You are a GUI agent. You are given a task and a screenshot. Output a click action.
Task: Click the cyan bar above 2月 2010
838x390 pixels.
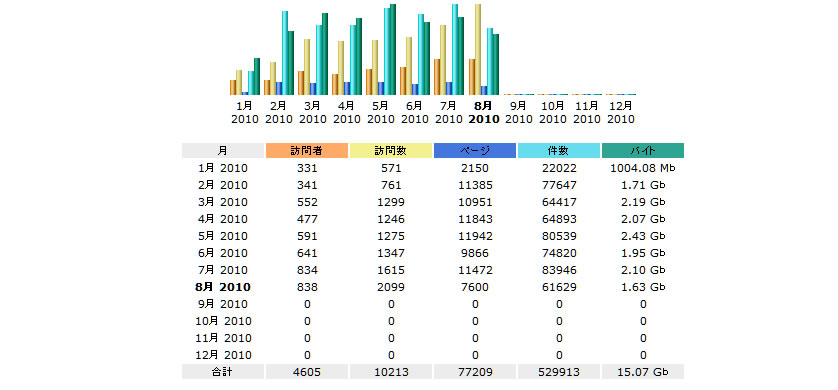285,53
